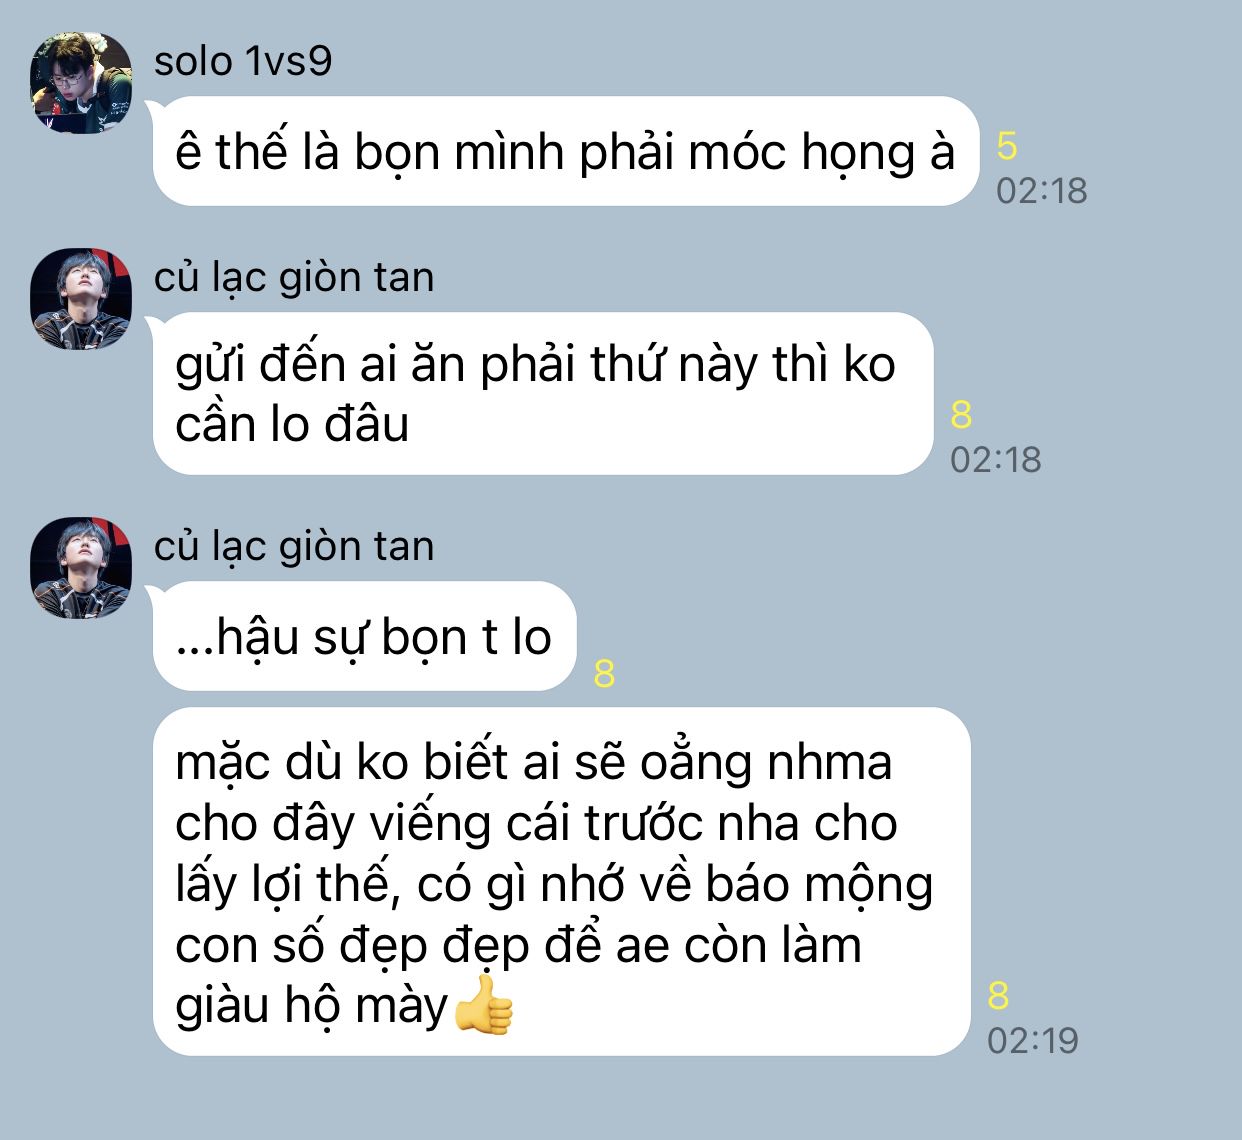Select the long message starting 'mặc dù ko biết'
The height and width of the screenshot is (1140, 1242).
(x=562, y=882)
